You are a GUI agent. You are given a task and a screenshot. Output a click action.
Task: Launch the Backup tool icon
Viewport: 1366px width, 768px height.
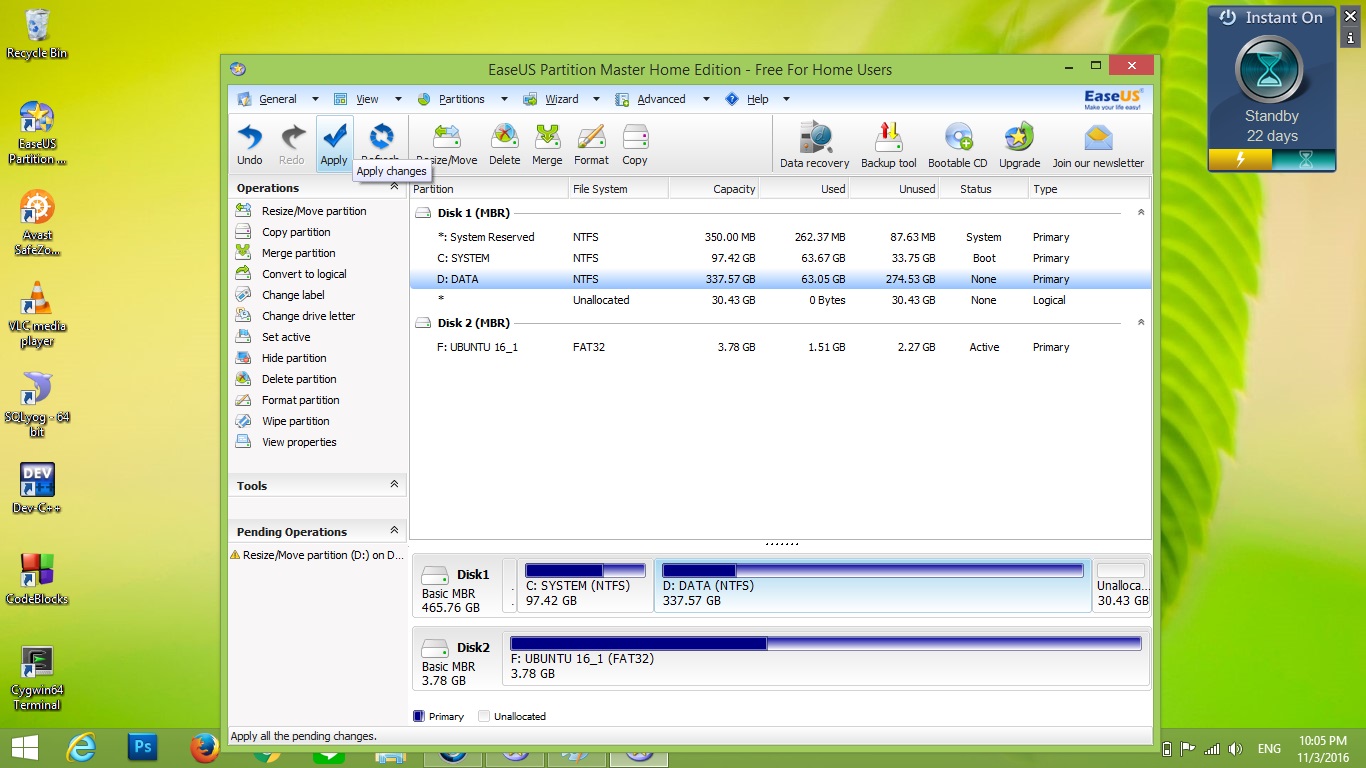pos(887,140)
